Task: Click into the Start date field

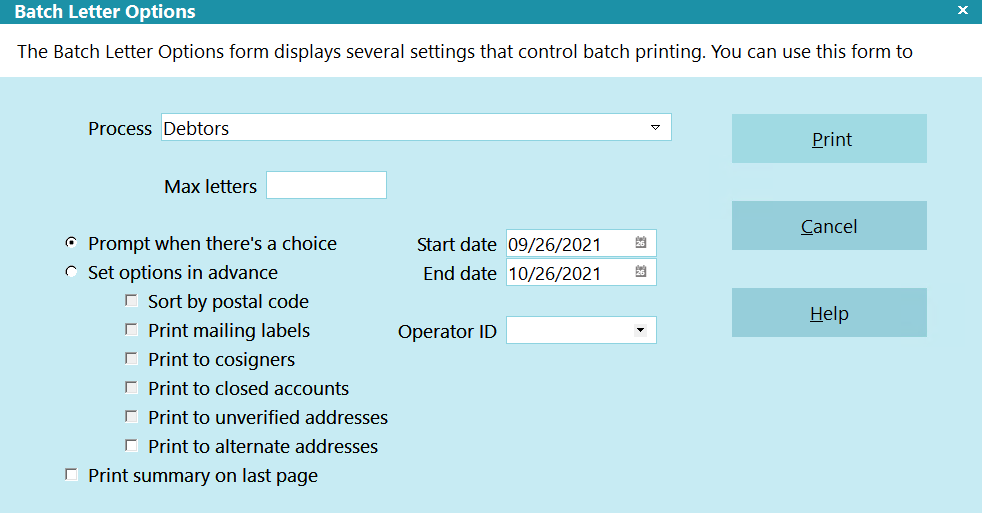Action: (x=570, y=244)
